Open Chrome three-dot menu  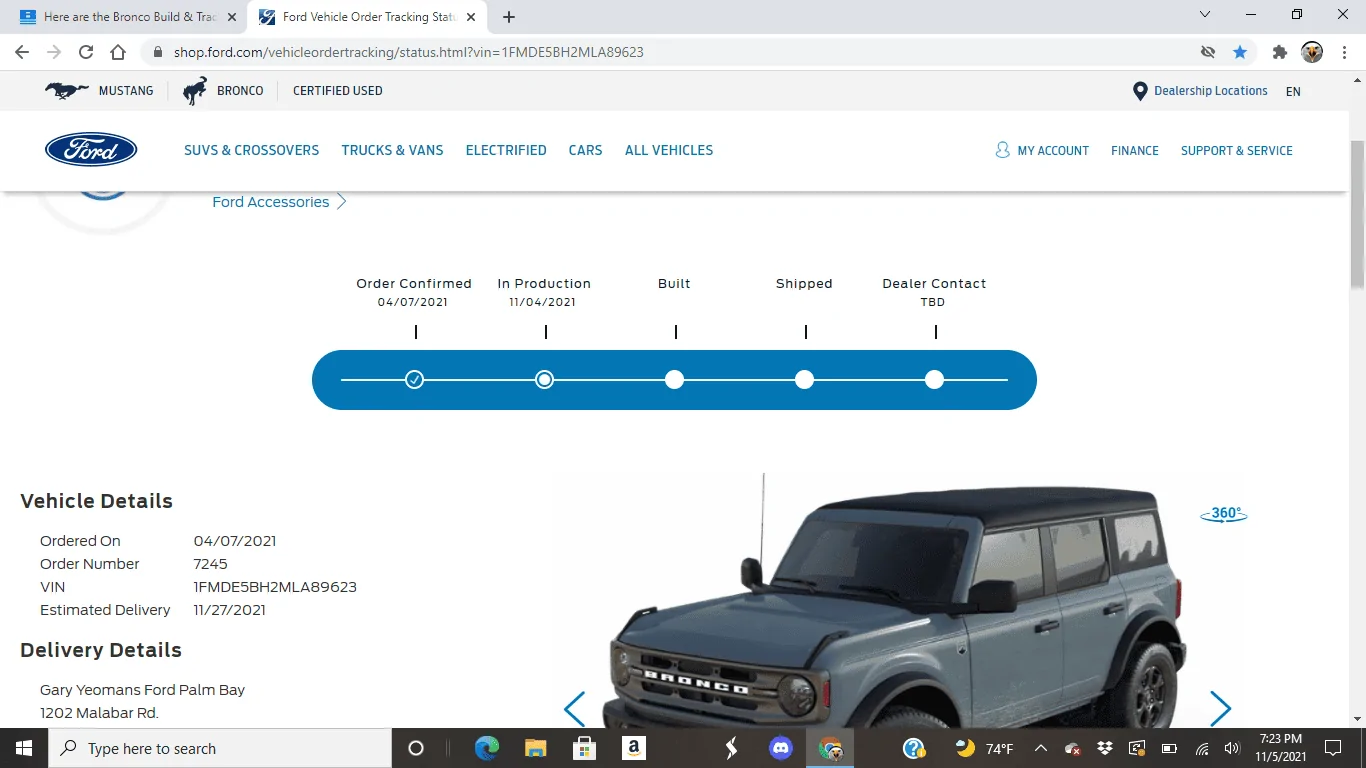[1345, 52]
